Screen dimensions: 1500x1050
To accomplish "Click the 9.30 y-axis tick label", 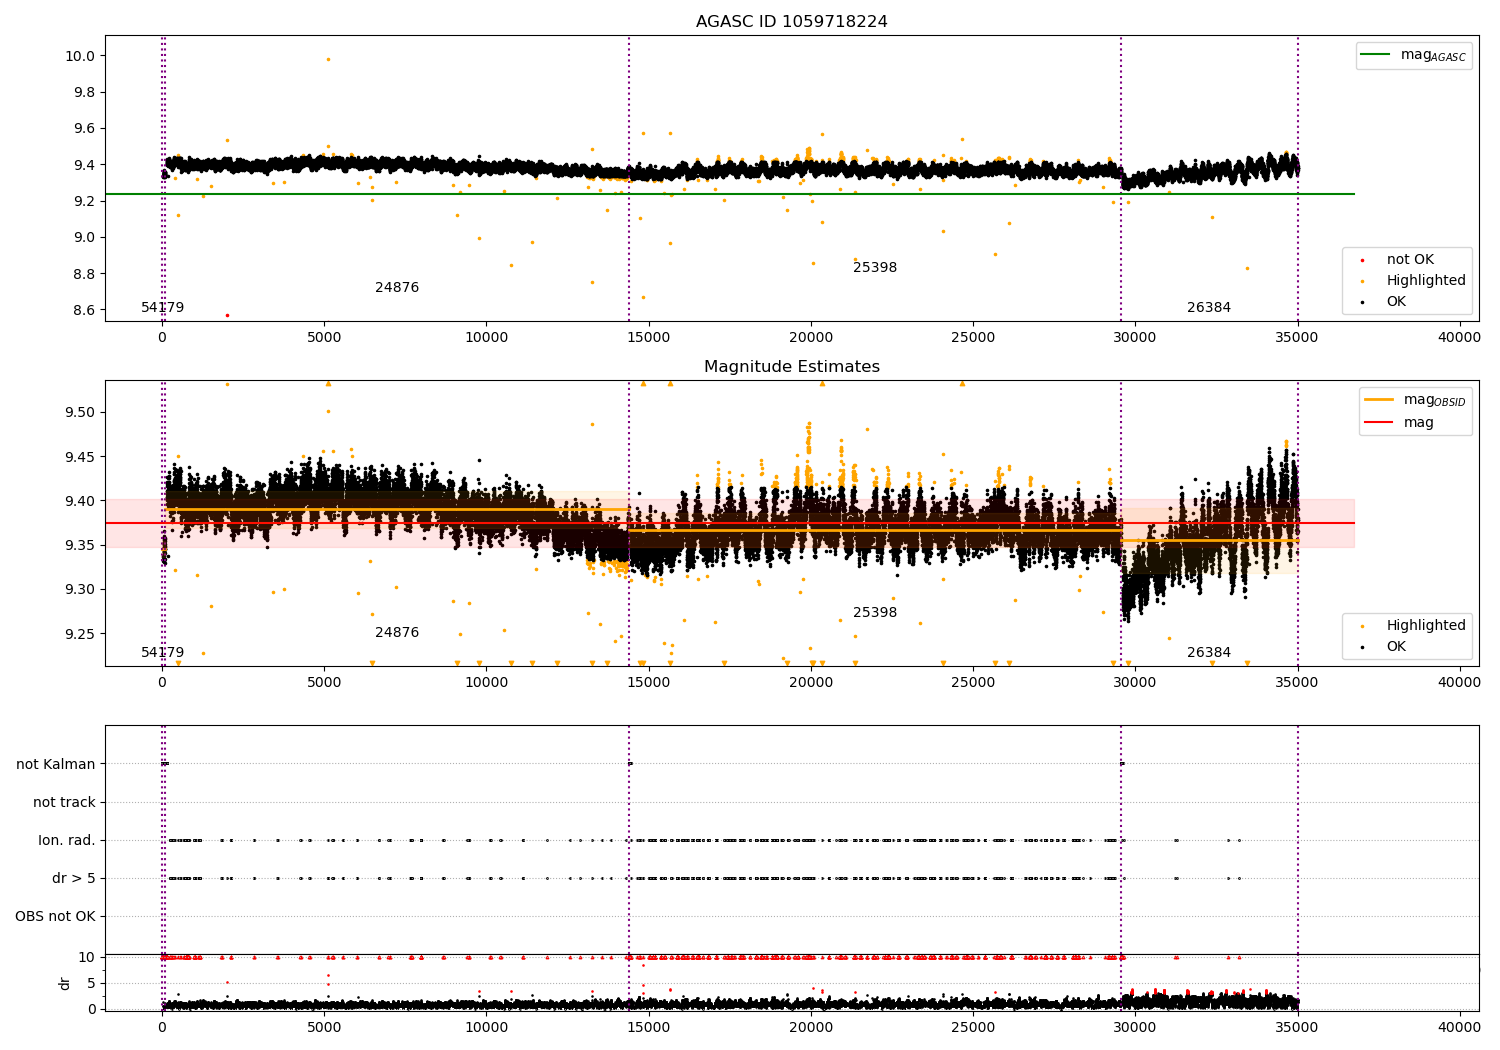I will pyautogui.click(x=80, y=589).
